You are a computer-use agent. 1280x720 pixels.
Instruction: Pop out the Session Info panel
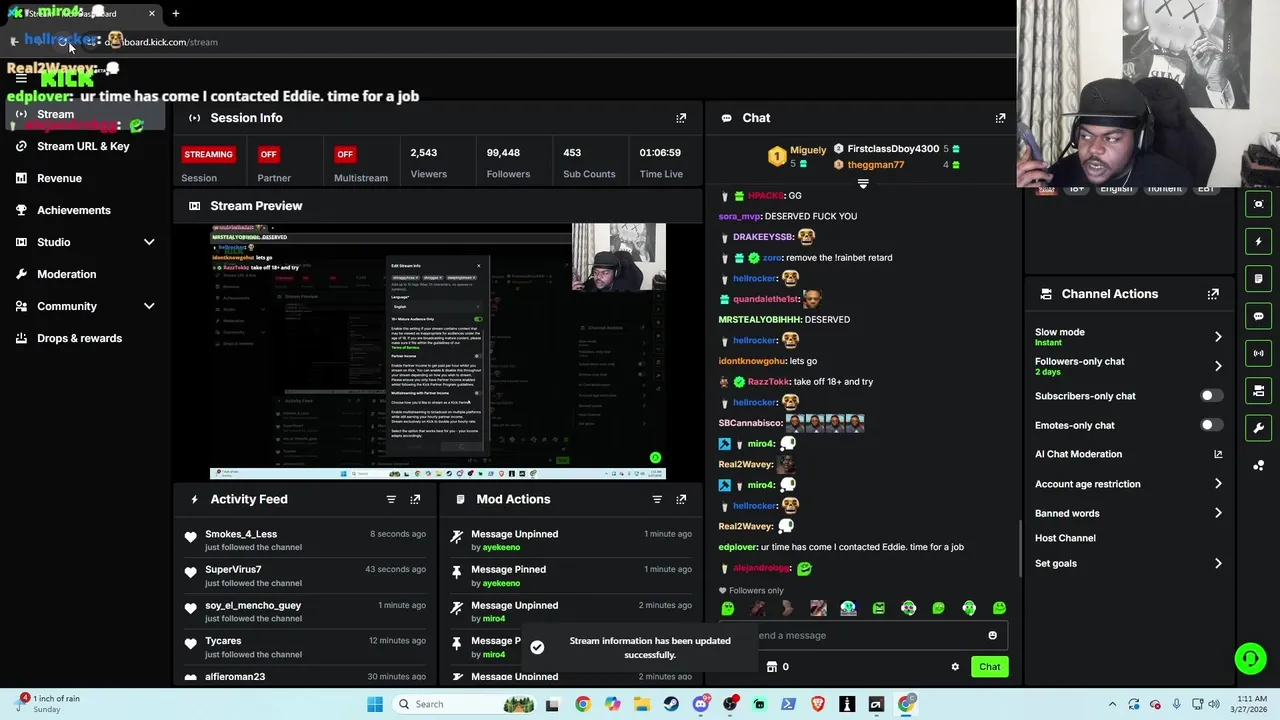[681, 118]
